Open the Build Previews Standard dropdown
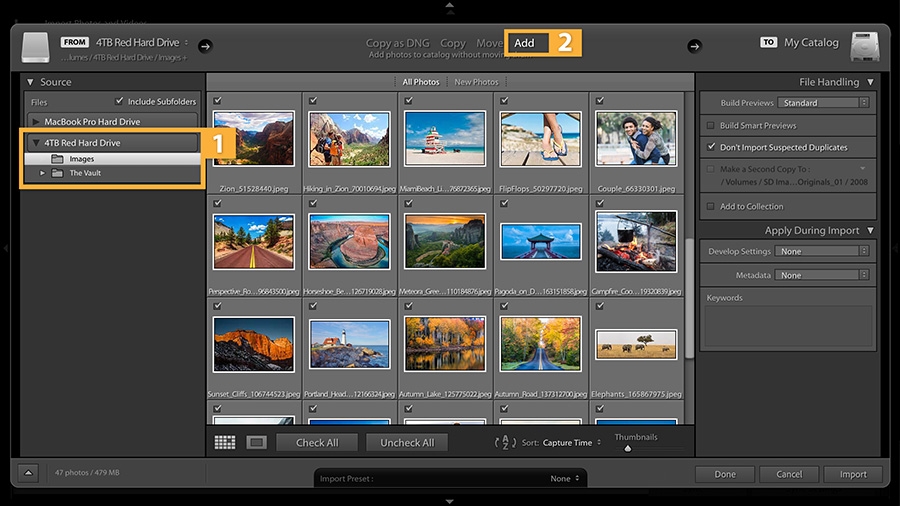 [x=823, y=103]
